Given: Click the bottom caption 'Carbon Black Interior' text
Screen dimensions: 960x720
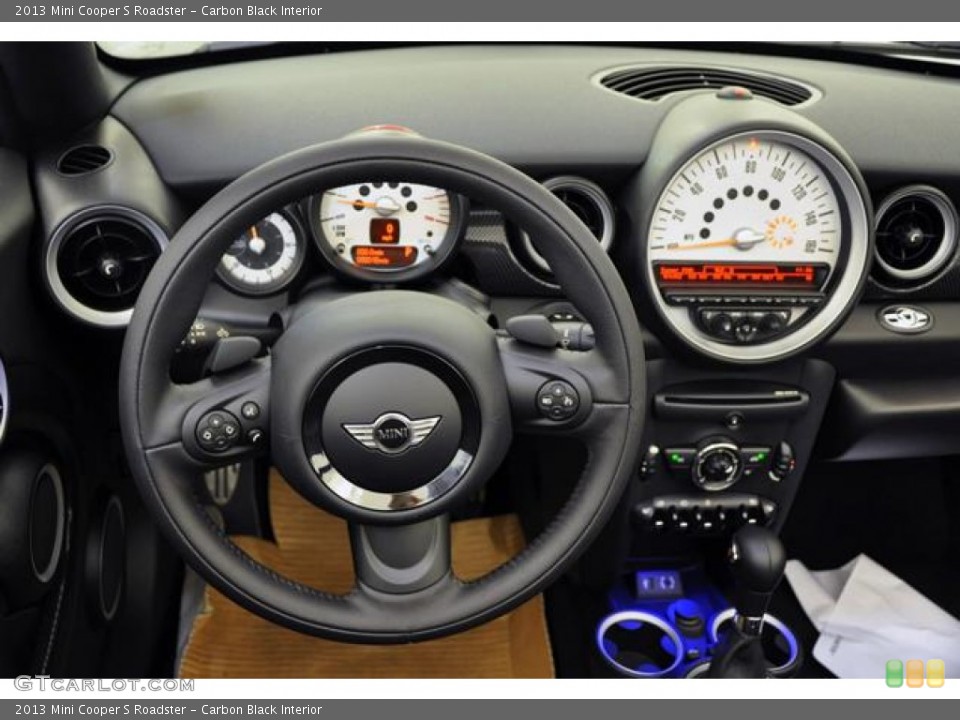Looking at the screenshot, I should point(261,710).
